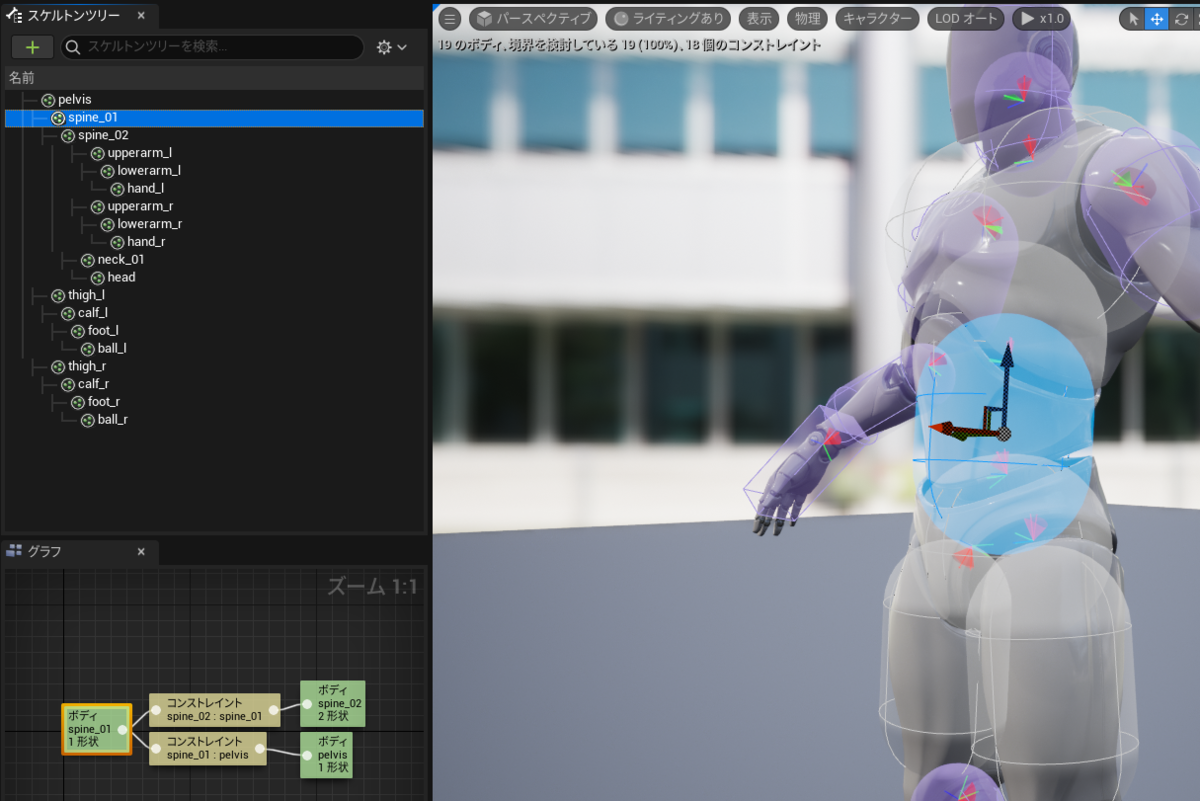The width and height of the screenshot is (1200, 801).
Task: Close the グラフ panel tab
Action: (141, 551)
